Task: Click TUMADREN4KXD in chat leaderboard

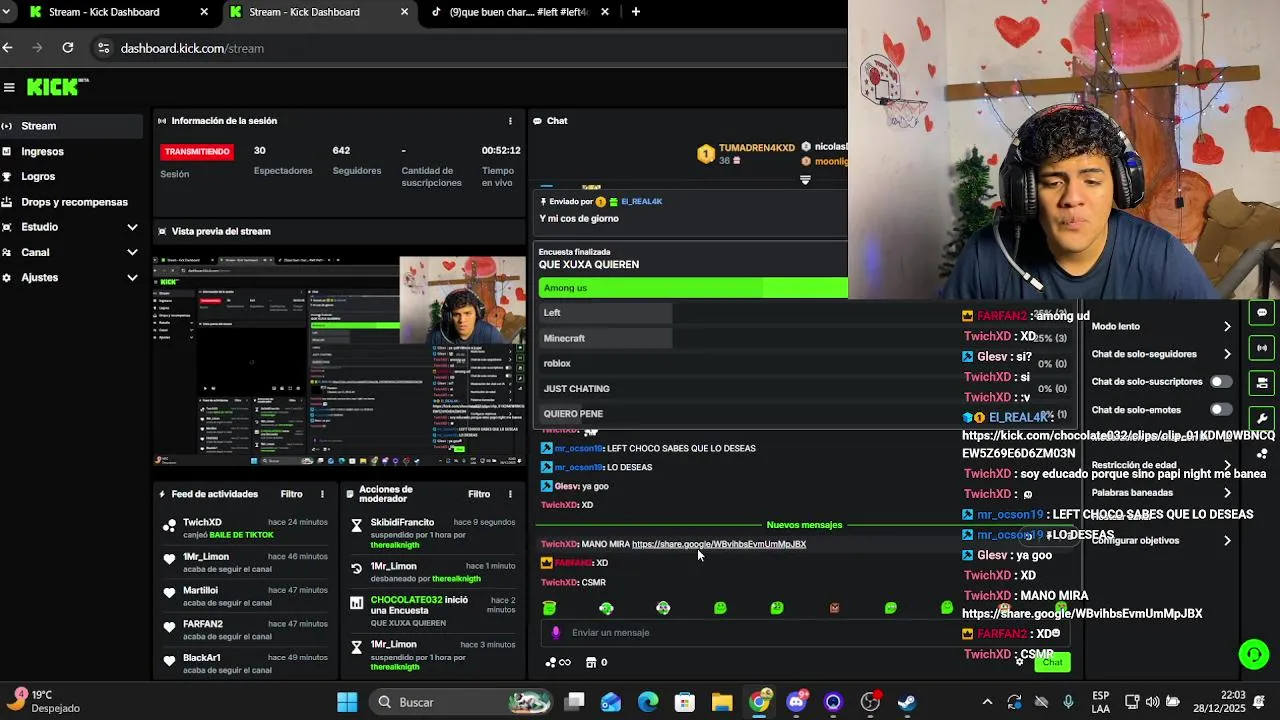Action: pyautogui.click(x=756, y=147)
